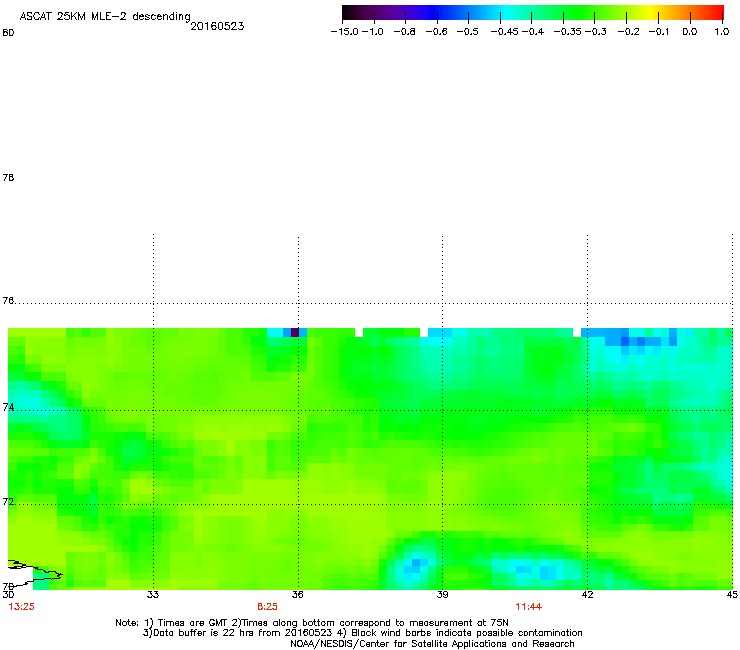This screenshot has width=740, height=650.
Task: Click the longitude axis label 33
Action: click(153, 595)
